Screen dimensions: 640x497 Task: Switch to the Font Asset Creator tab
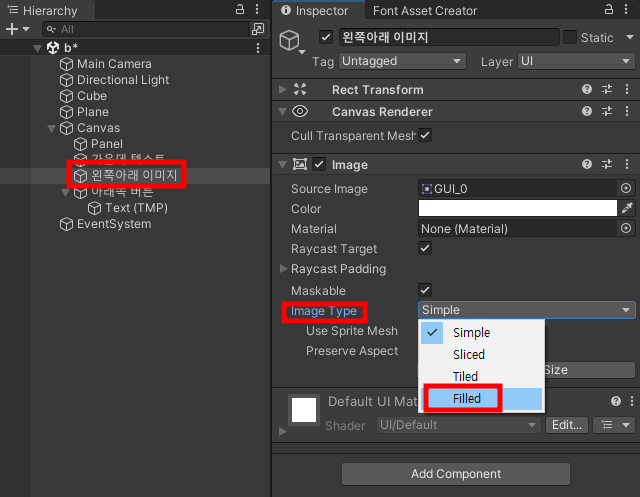click(x=424, y=11)
